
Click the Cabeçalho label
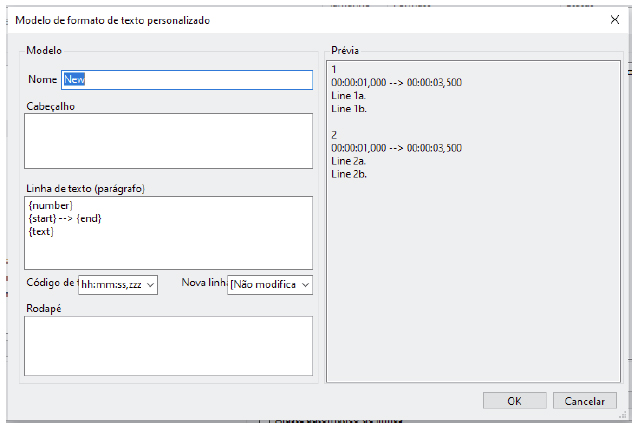[51, 105]
